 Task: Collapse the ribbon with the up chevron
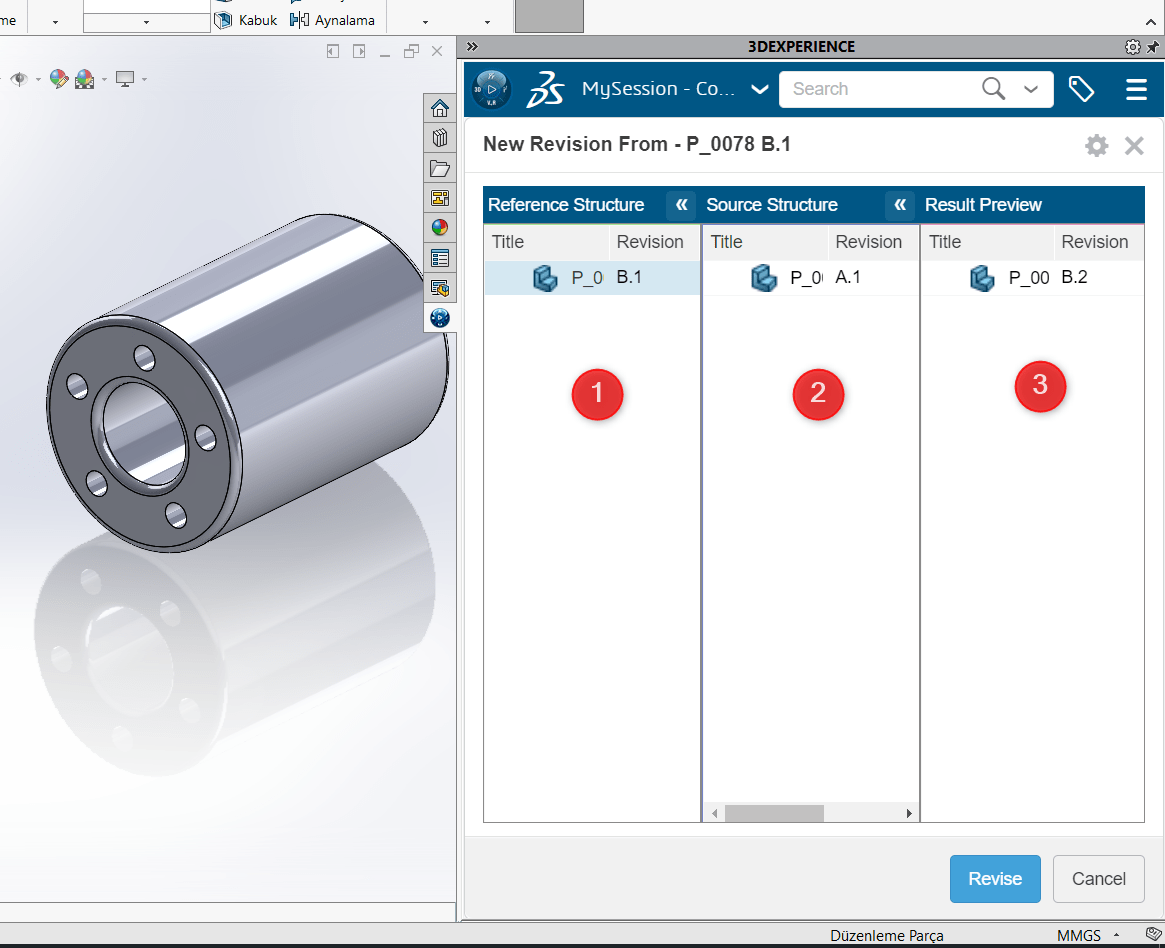[1151, 23]
